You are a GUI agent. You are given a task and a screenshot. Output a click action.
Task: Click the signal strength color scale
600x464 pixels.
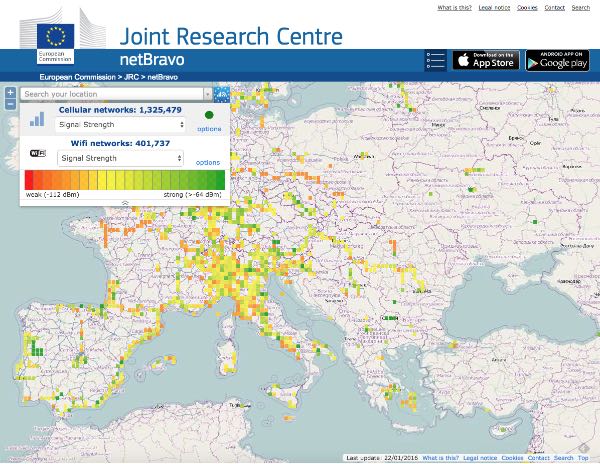[x=125, y=180]
